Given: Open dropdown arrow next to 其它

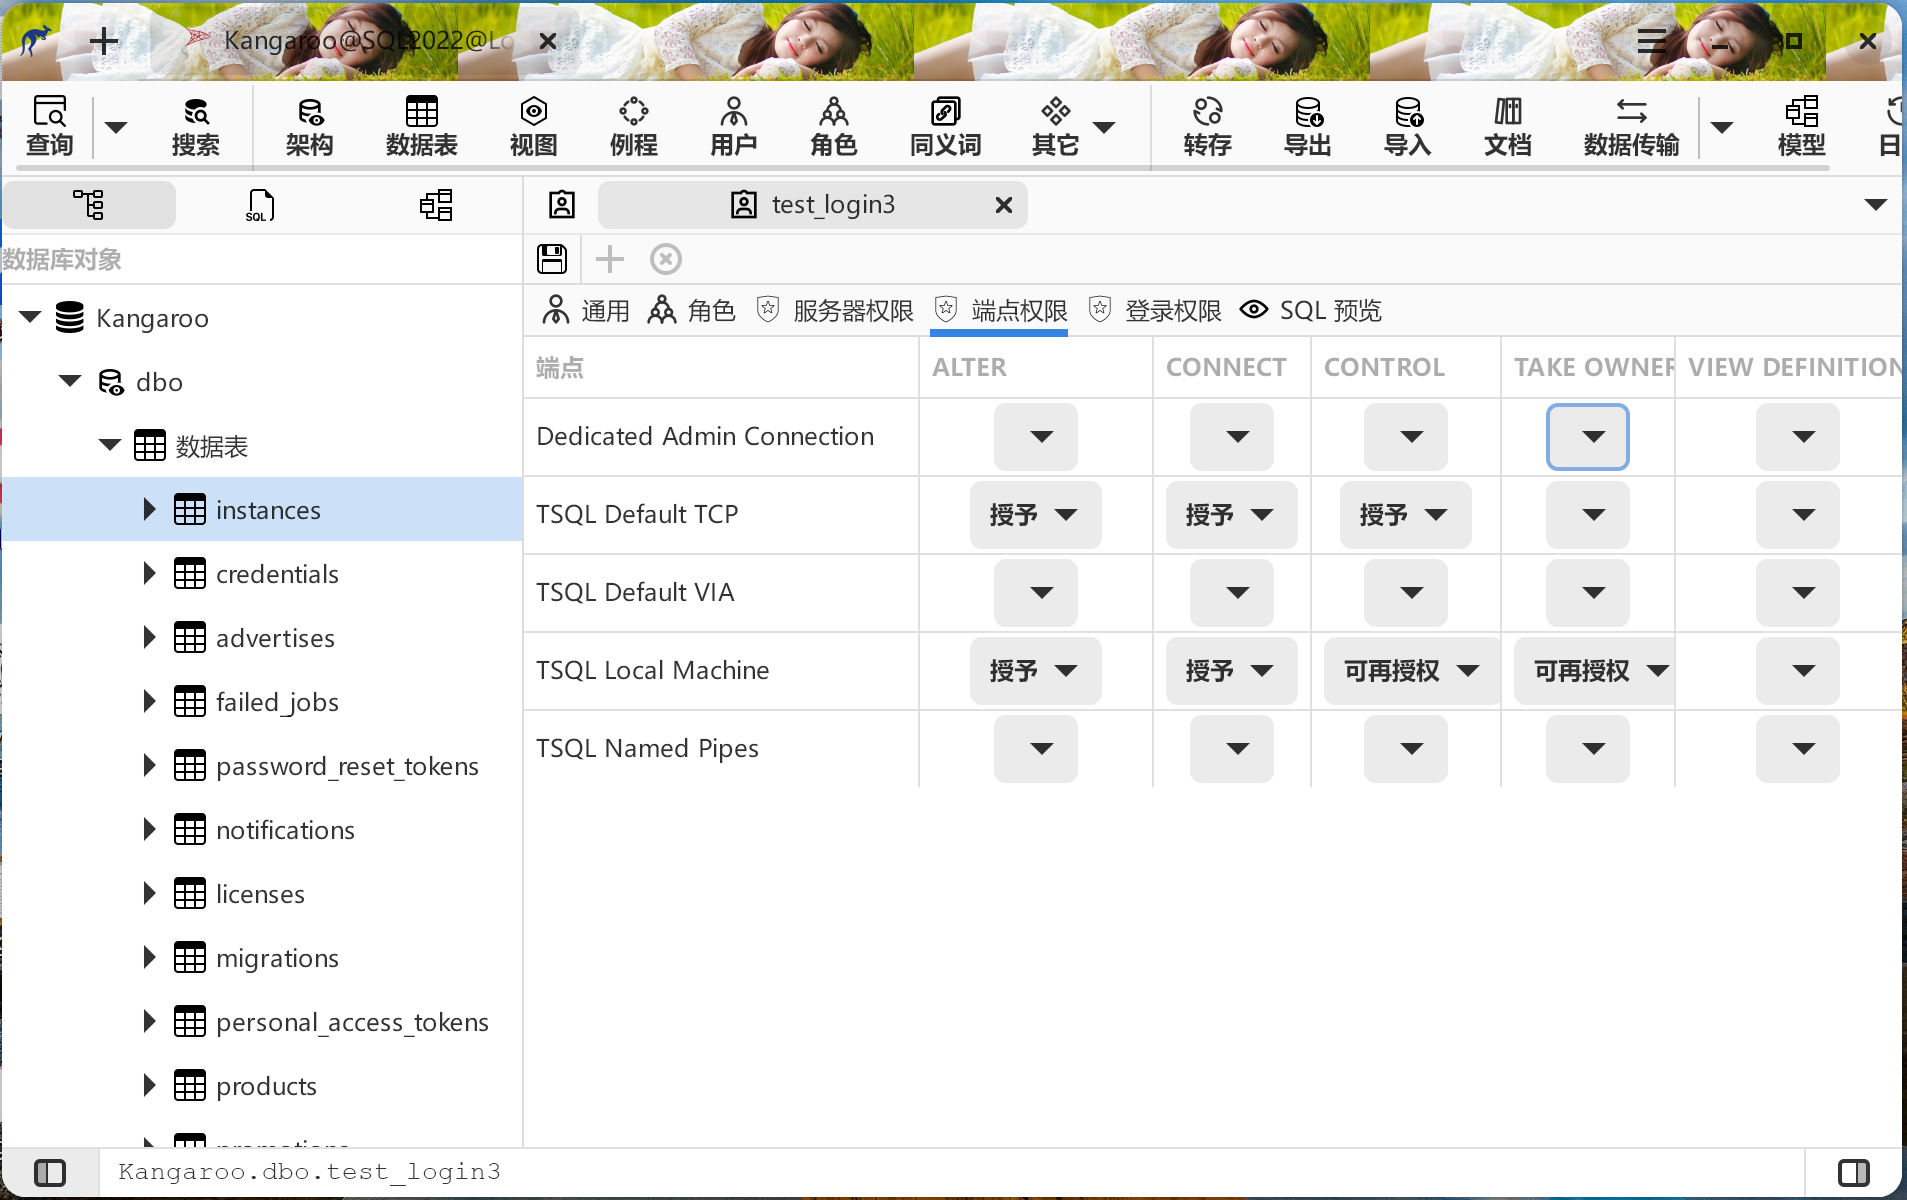Looking at the screenshot, I should [1104, 127].
